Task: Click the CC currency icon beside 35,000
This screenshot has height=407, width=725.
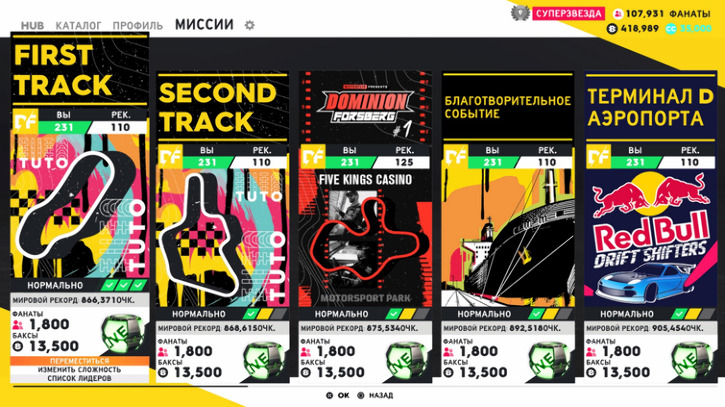Action: click(x=671, y=29)
